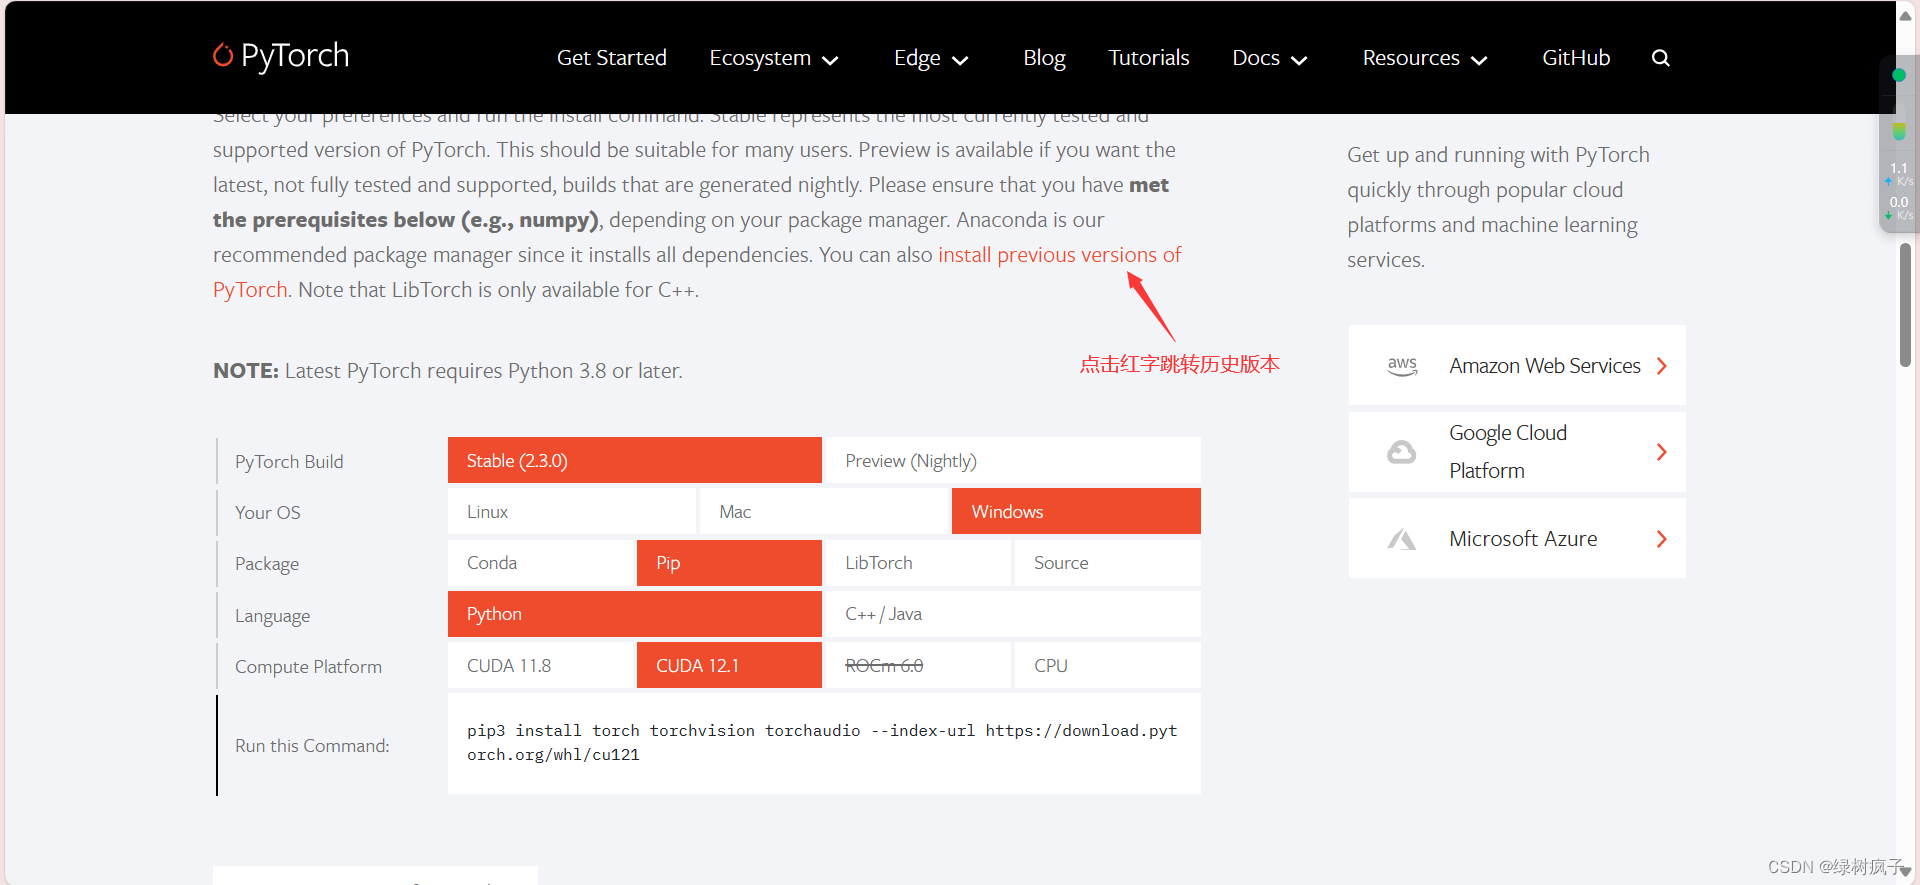Click the Package row label

pyautogui.click(x=267, y=564)
